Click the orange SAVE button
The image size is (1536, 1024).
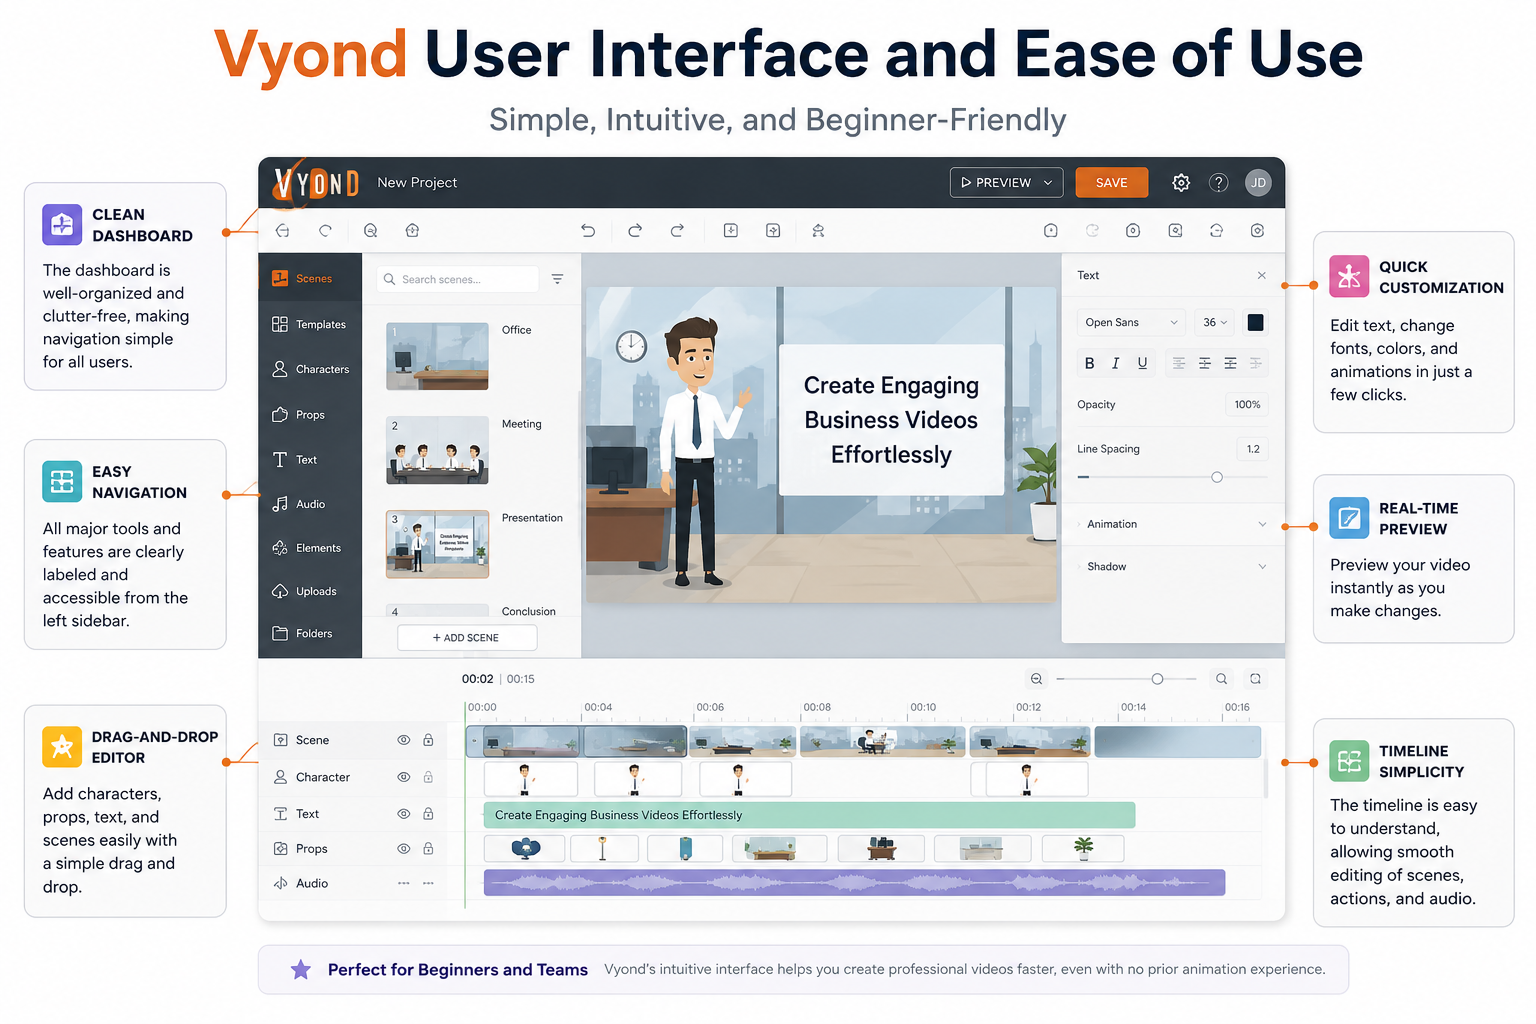[1111, 183]
